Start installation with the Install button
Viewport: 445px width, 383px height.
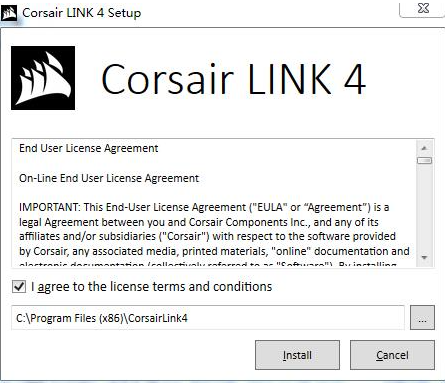297,355
